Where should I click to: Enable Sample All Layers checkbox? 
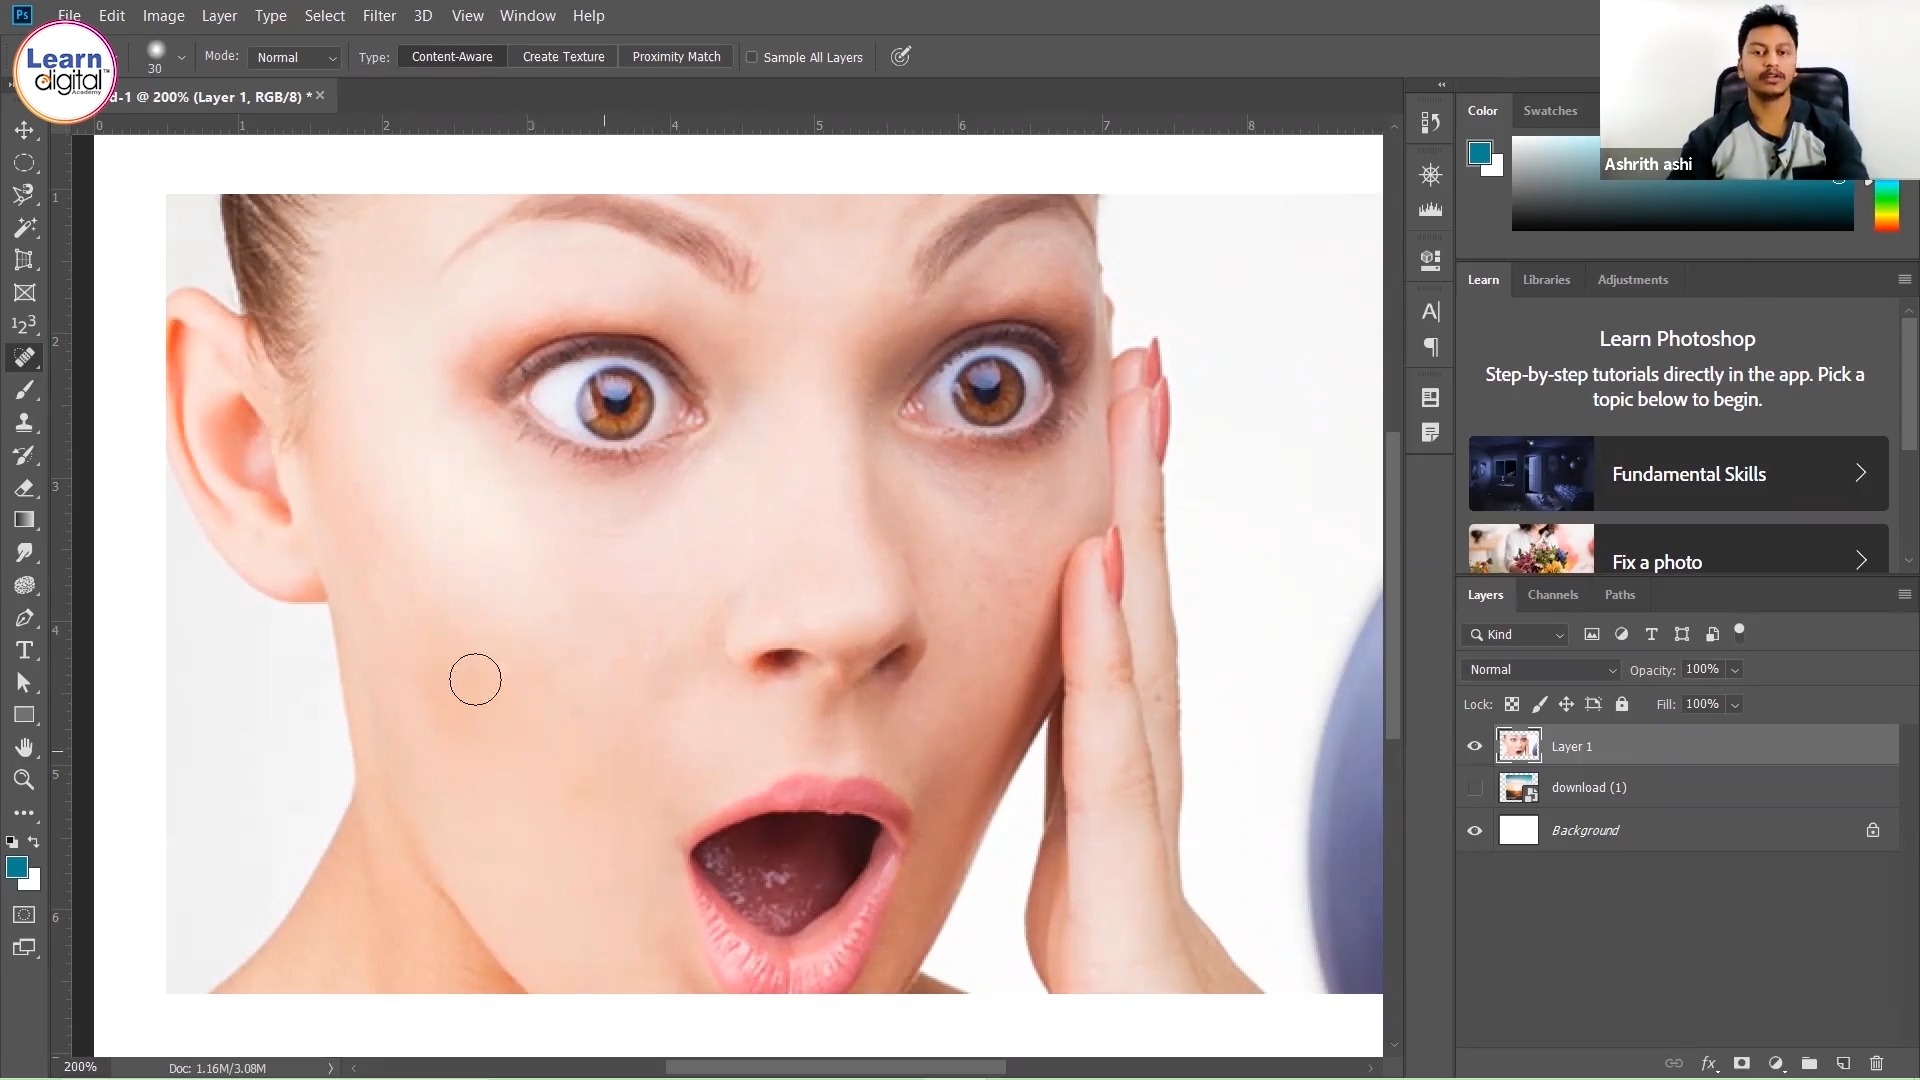(752, 57)
